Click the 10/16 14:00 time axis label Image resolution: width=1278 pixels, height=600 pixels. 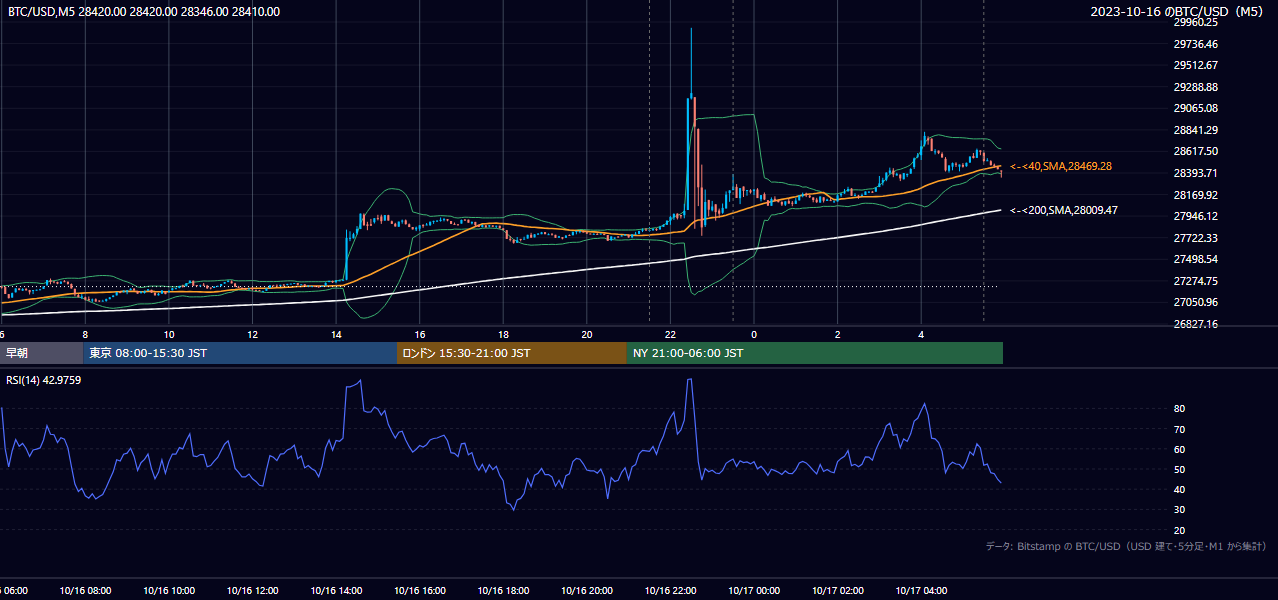coord(336,591)
